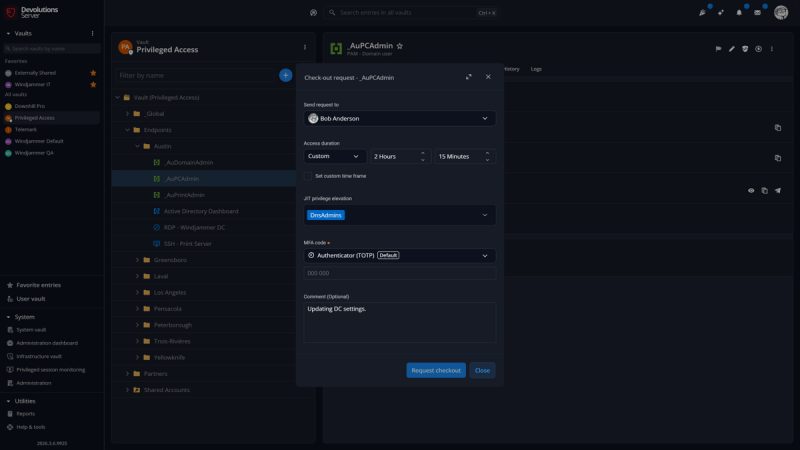Select the Windjammer QA vault
The width and height of the screenshot is (800, 450).
pos(34,153)
